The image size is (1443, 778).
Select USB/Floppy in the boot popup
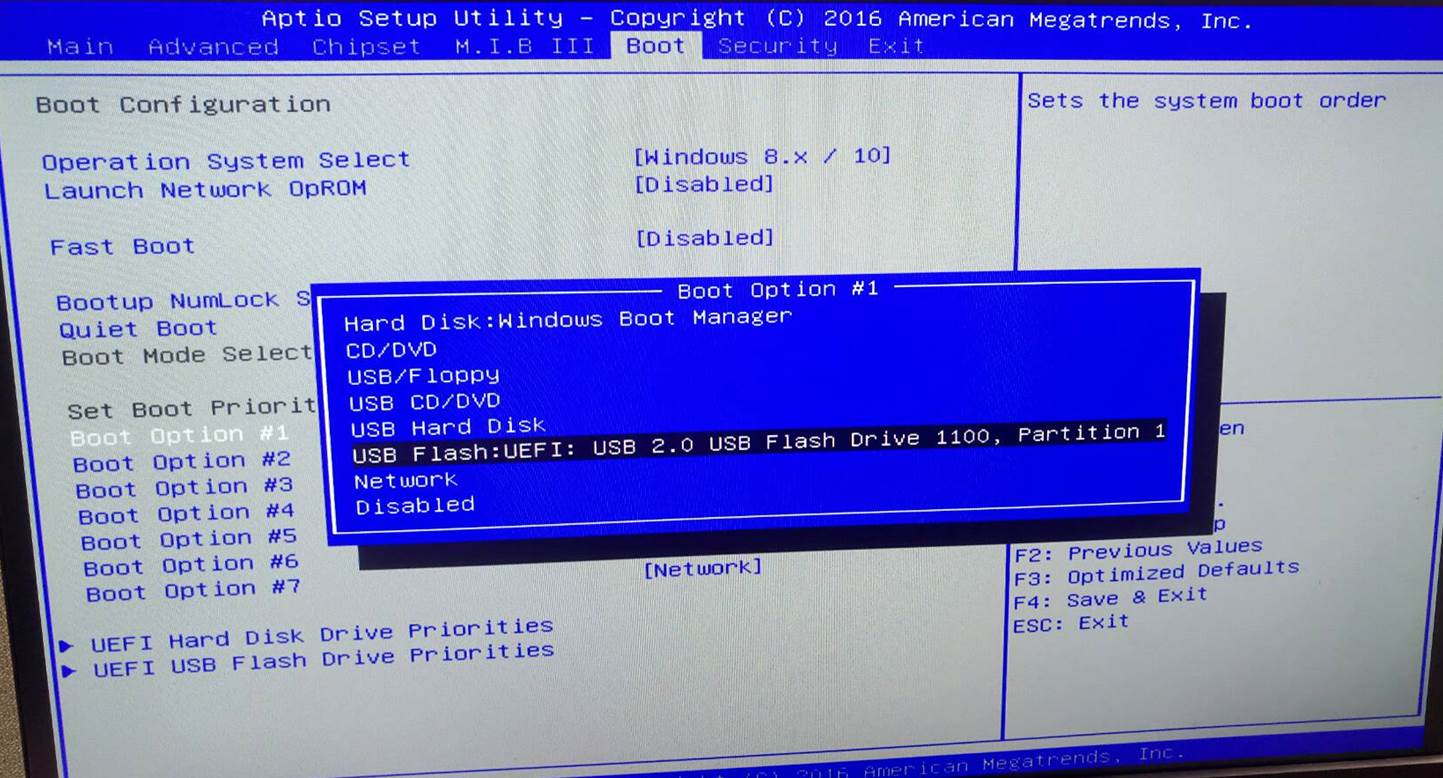422,375
